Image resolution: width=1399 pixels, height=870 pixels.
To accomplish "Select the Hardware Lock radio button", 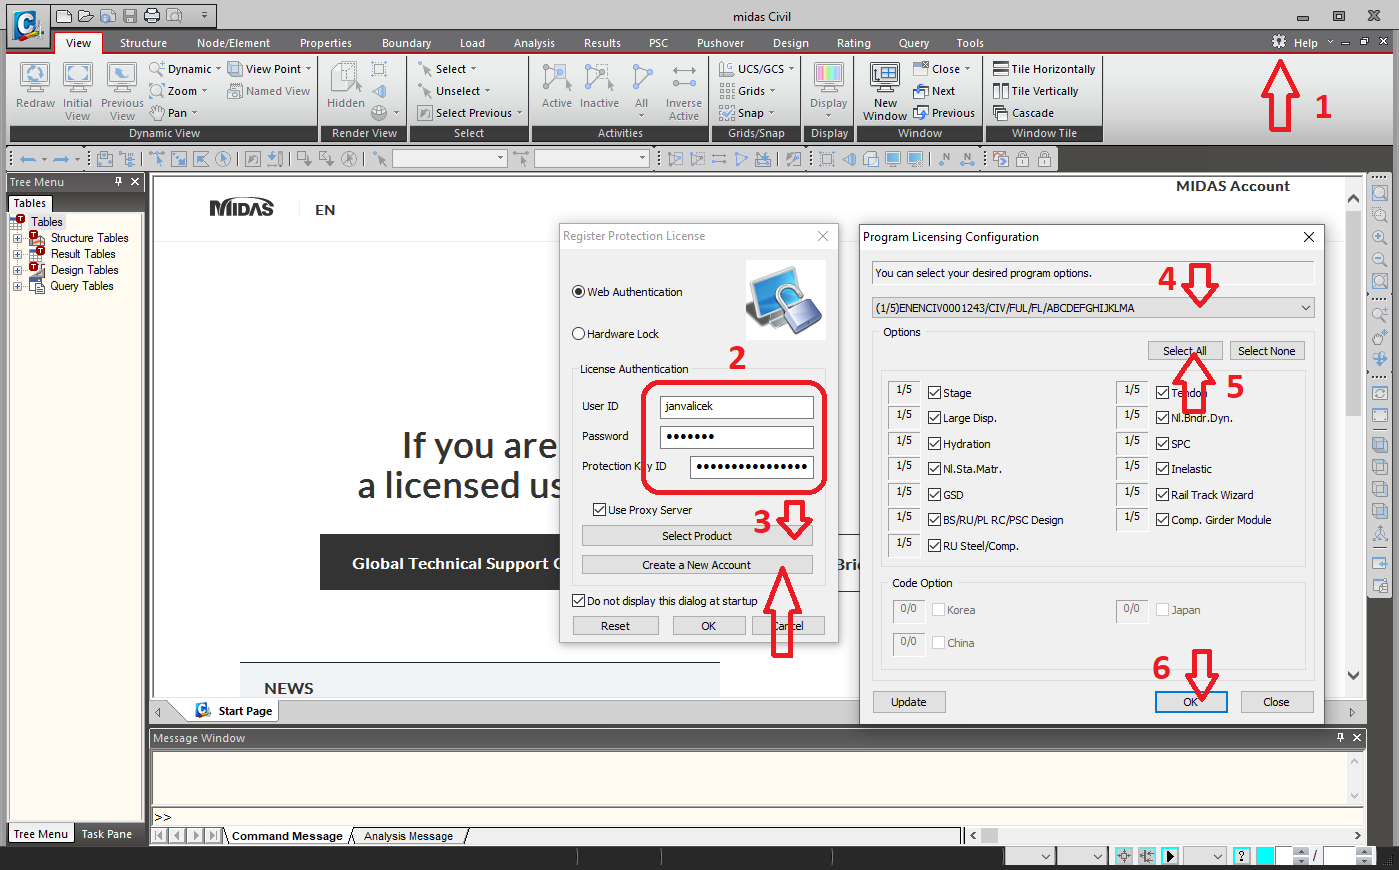I will point(578,334).
